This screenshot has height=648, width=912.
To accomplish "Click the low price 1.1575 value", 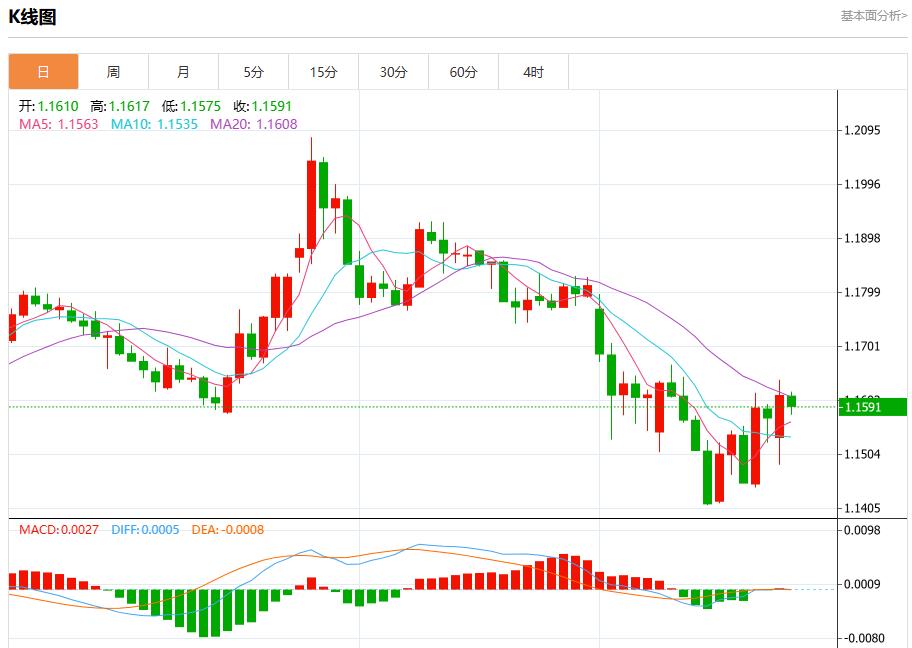I will pyautogui.click(x=201, y=106).
